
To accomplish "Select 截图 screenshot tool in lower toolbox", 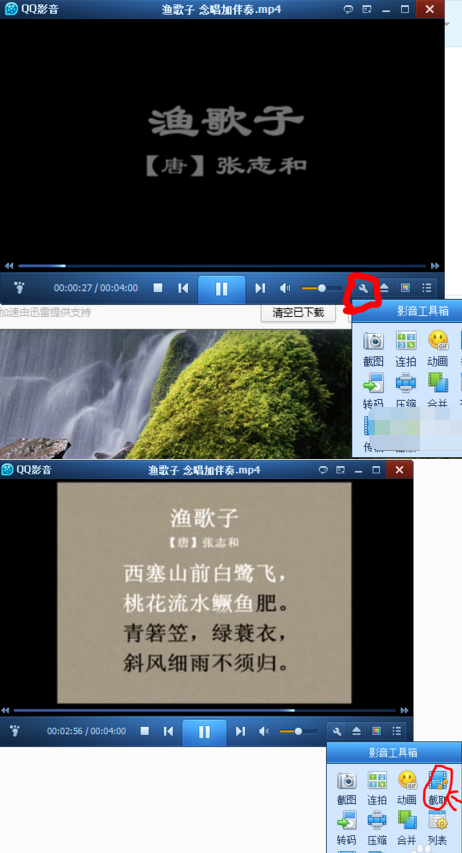I will (x=346, y=788).
